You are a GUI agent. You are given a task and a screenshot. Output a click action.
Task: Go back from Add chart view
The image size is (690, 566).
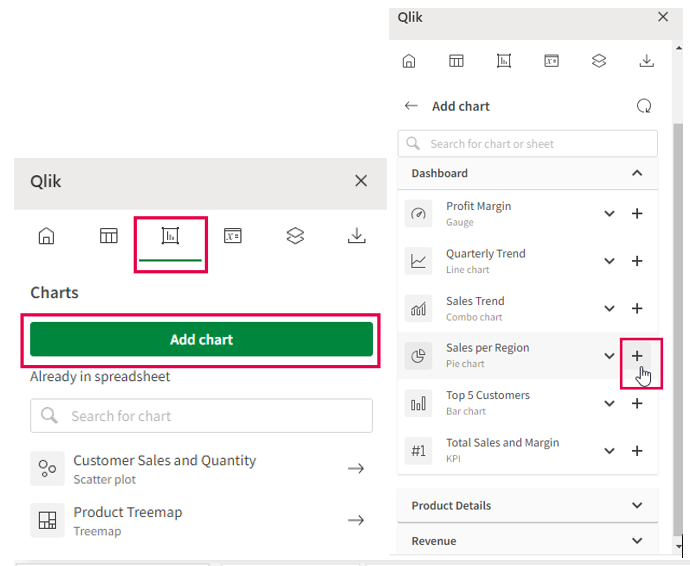(411, 106)
